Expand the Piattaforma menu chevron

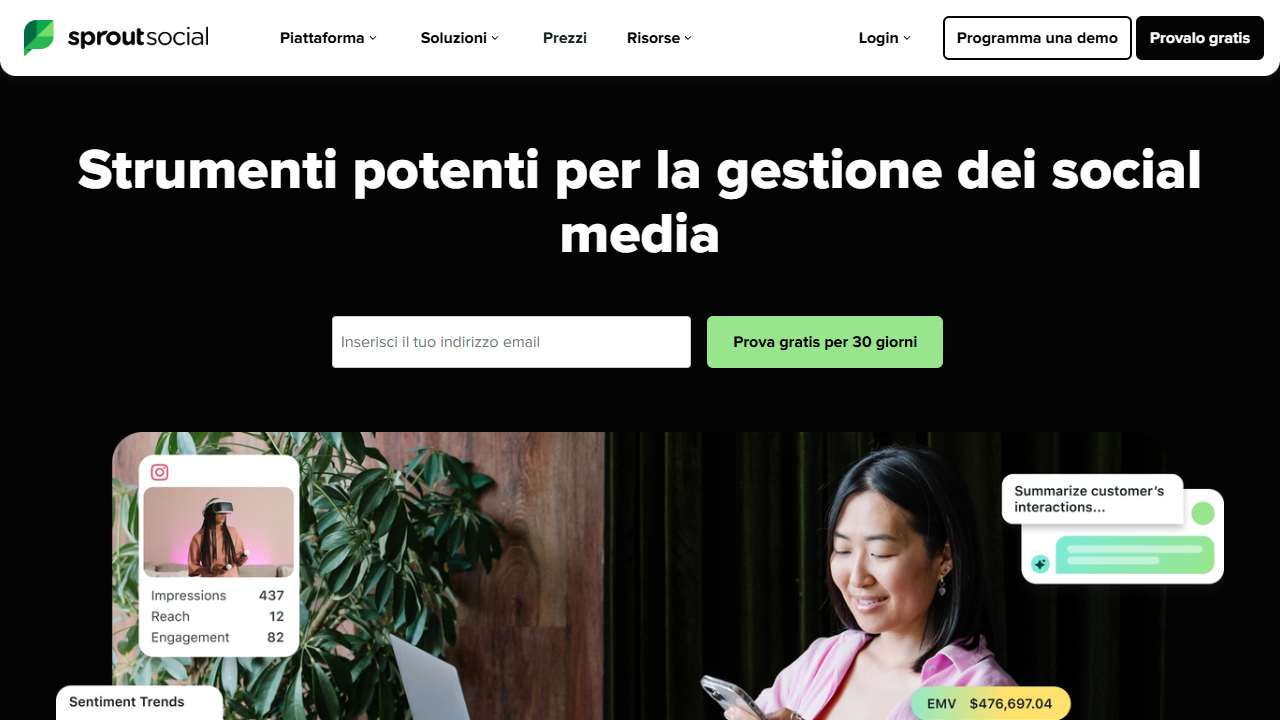(x=373, y=38)
